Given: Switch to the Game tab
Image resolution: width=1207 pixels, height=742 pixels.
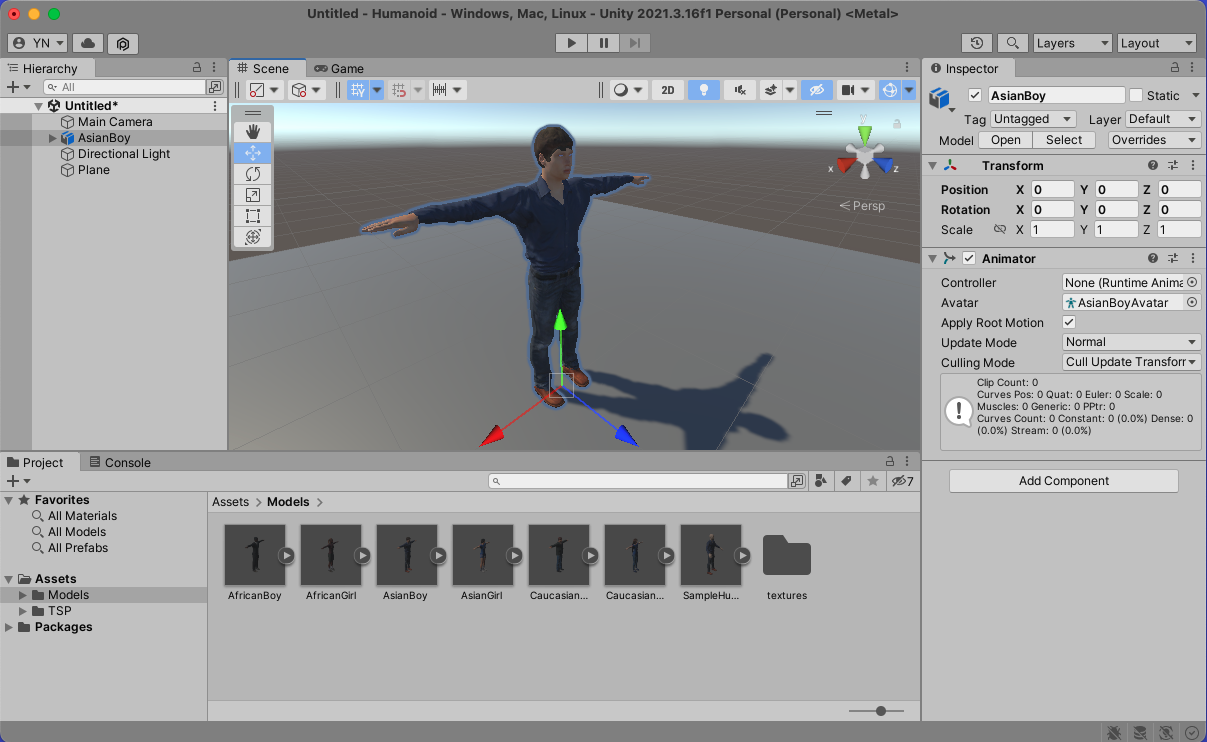Looking at the screenshot, I should [x=340, y=69].
